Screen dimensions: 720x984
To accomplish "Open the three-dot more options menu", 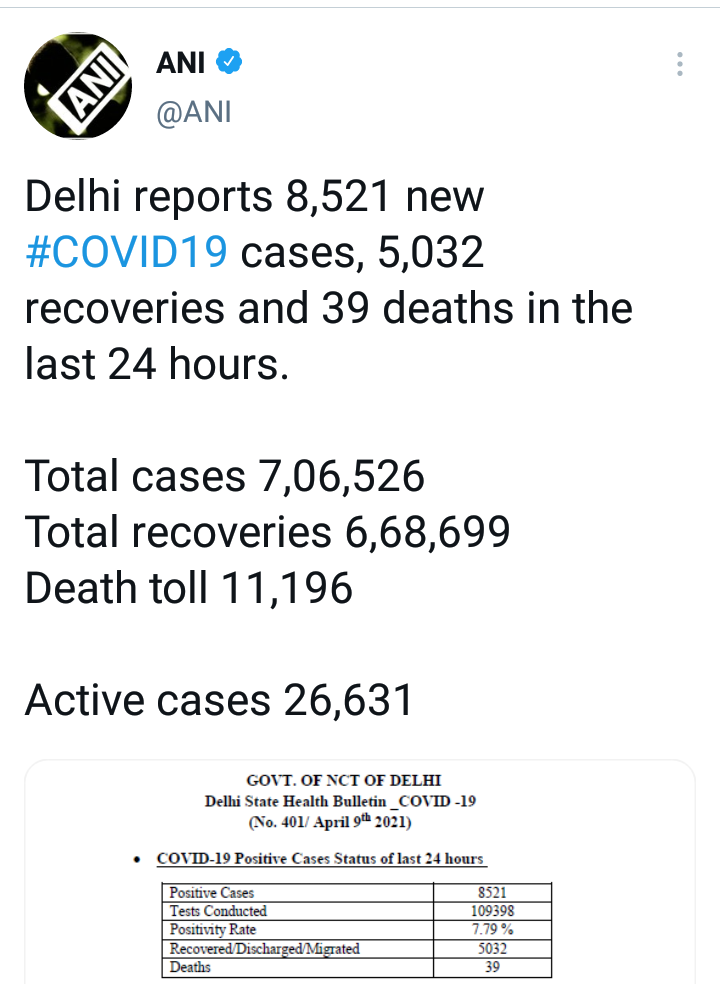I will [x=680, y=66].
